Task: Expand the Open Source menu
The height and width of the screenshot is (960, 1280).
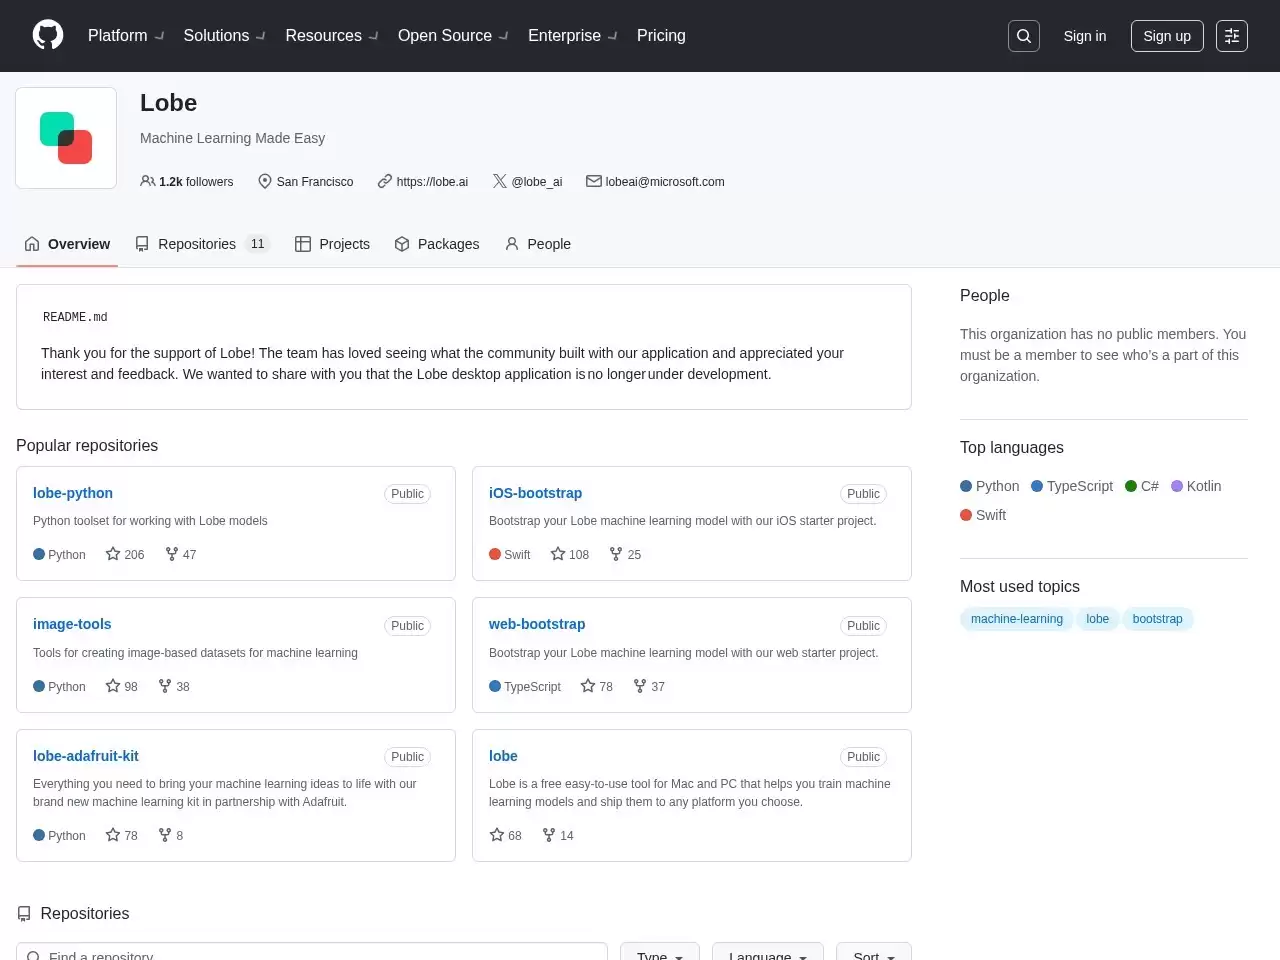Action: (x=454, y=36)
